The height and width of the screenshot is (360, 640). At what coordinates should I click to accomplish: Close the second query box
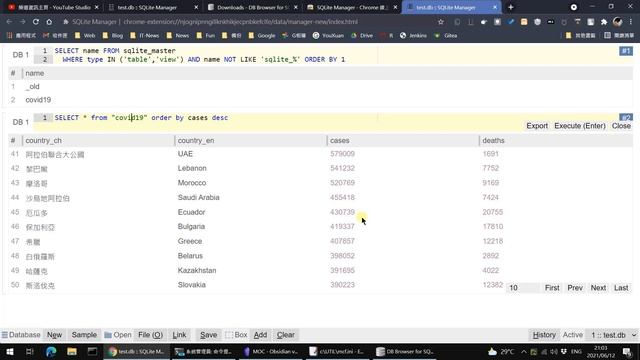(x=621, y=126)
